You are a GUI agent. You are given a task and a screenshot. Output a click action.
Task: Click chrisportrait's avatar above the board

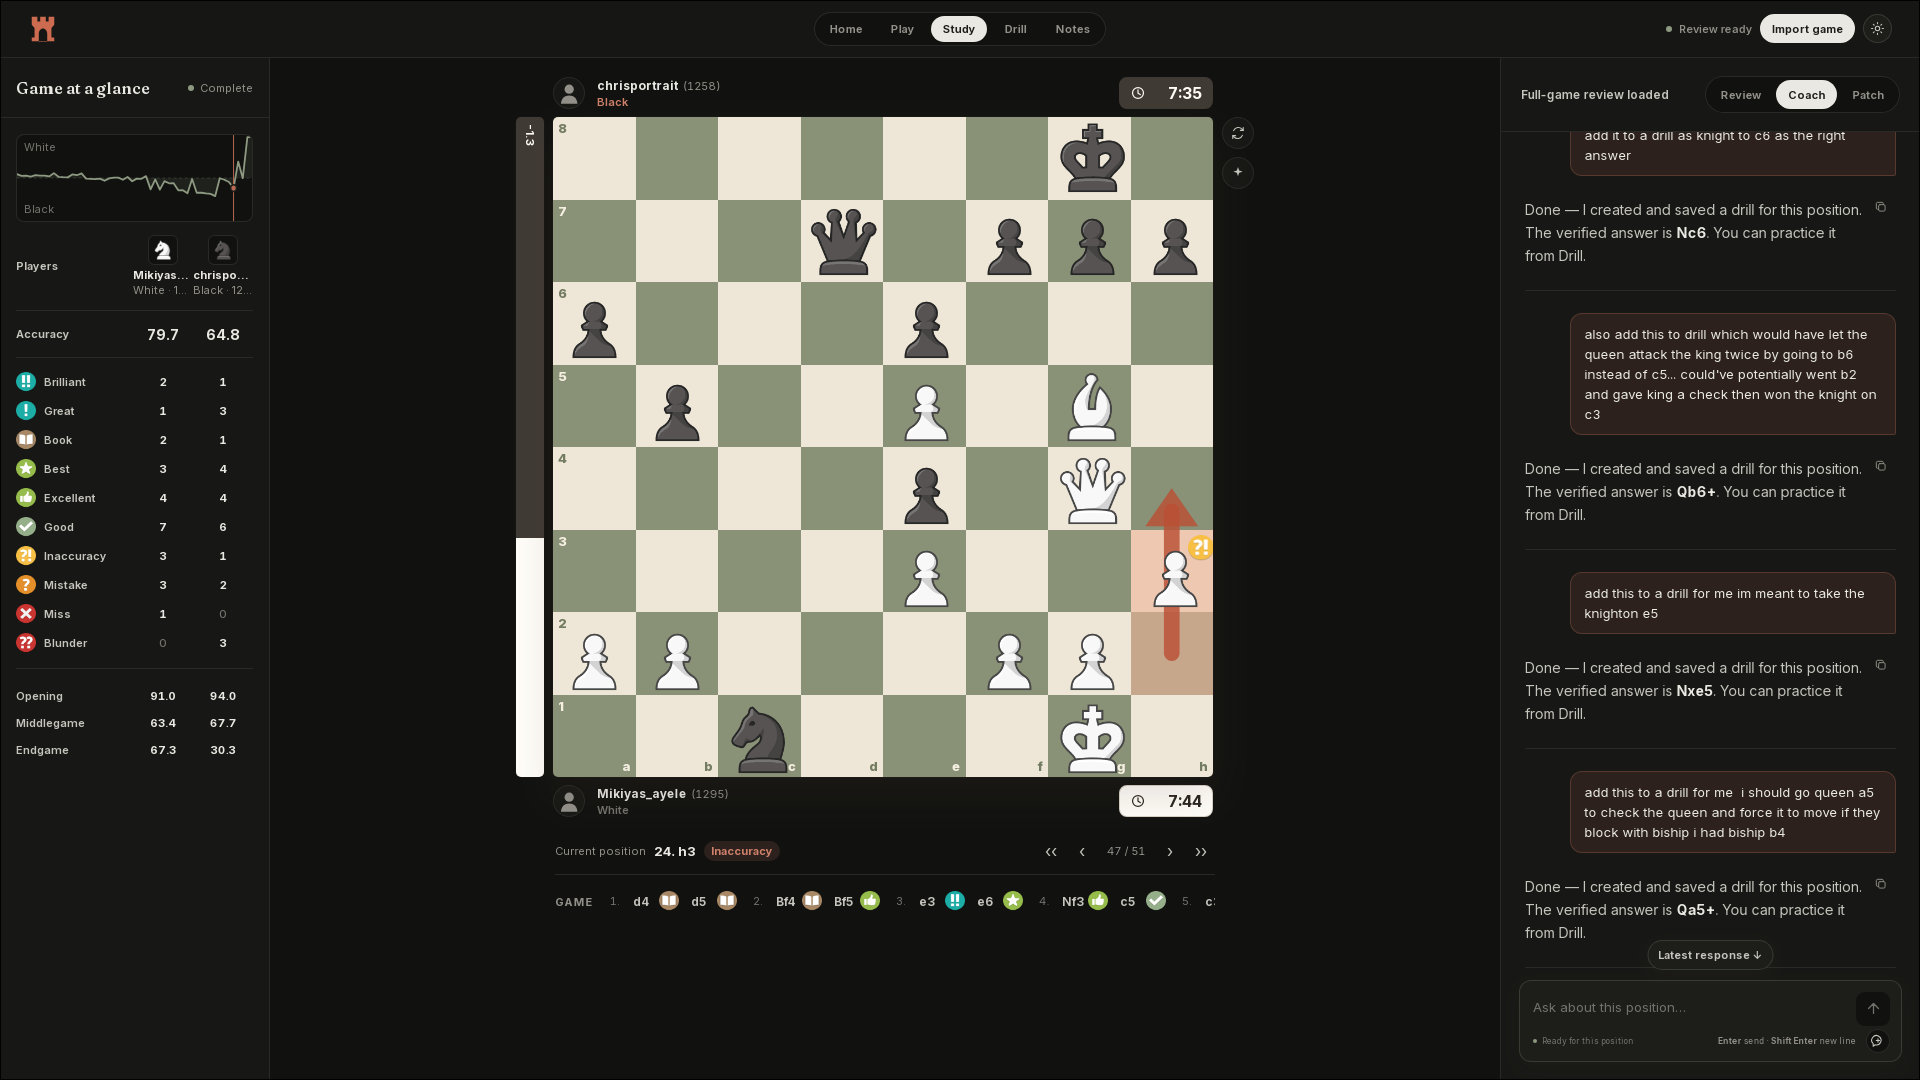569,94
